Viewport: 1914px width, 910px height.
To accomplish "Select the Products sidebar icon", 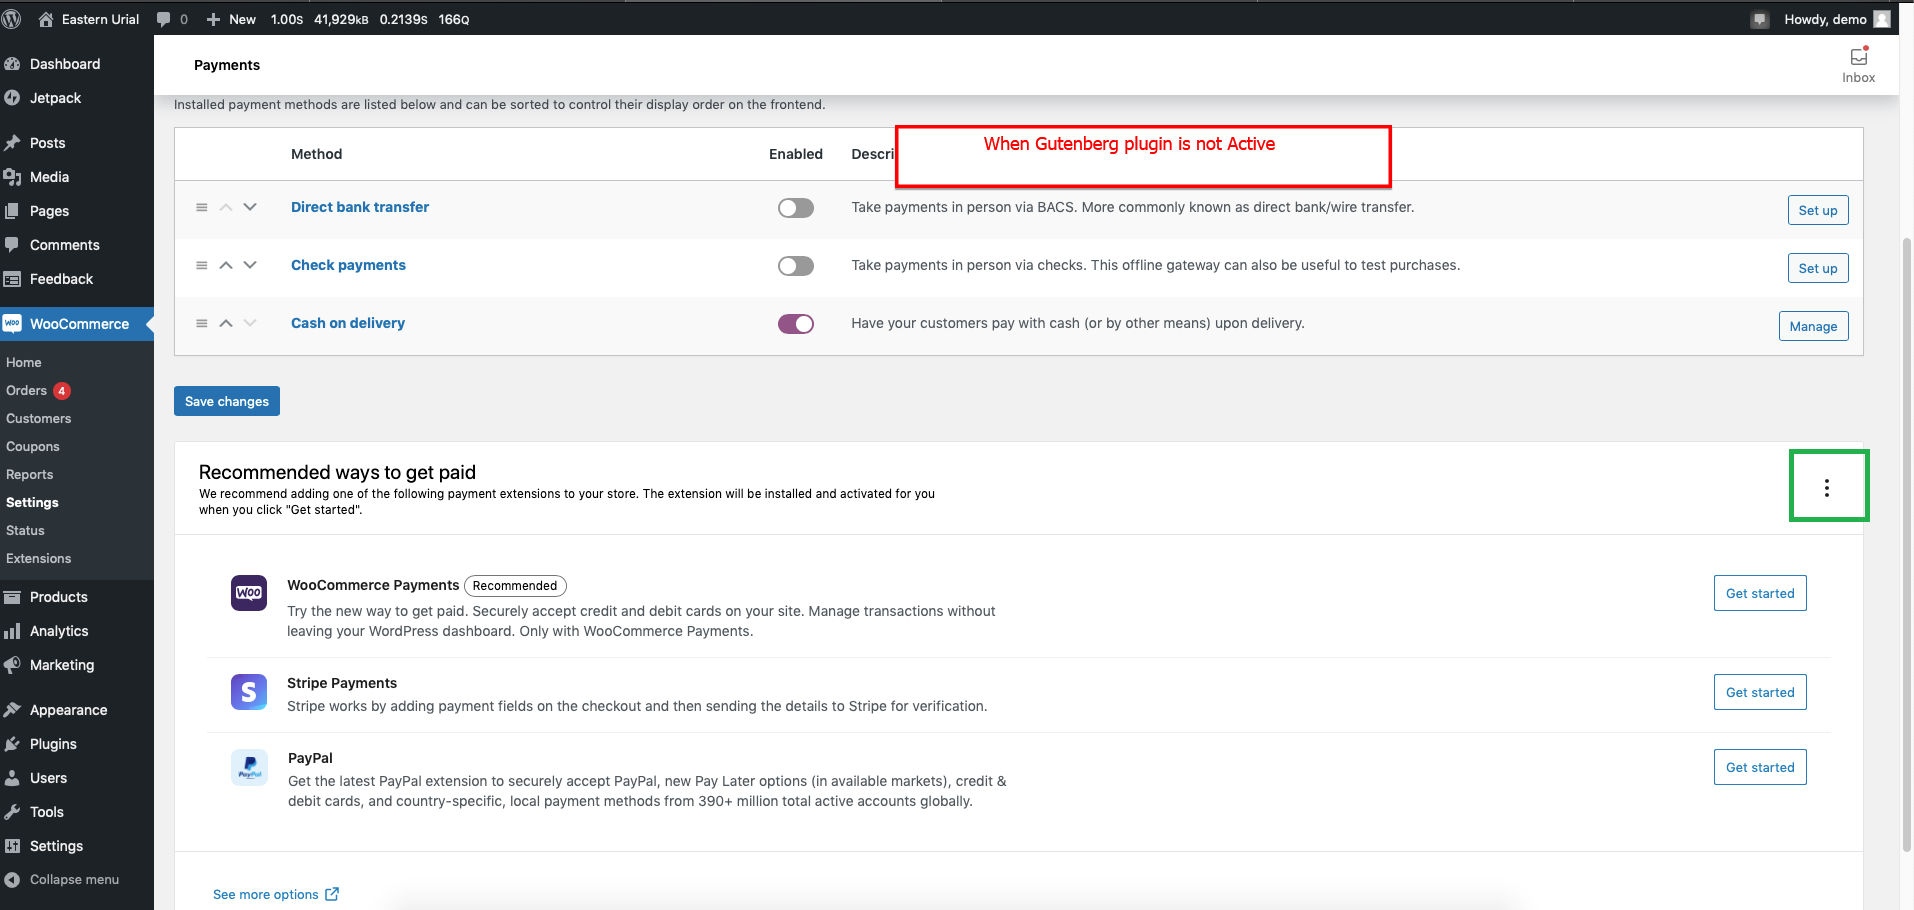I will click(x=13, y=596).
